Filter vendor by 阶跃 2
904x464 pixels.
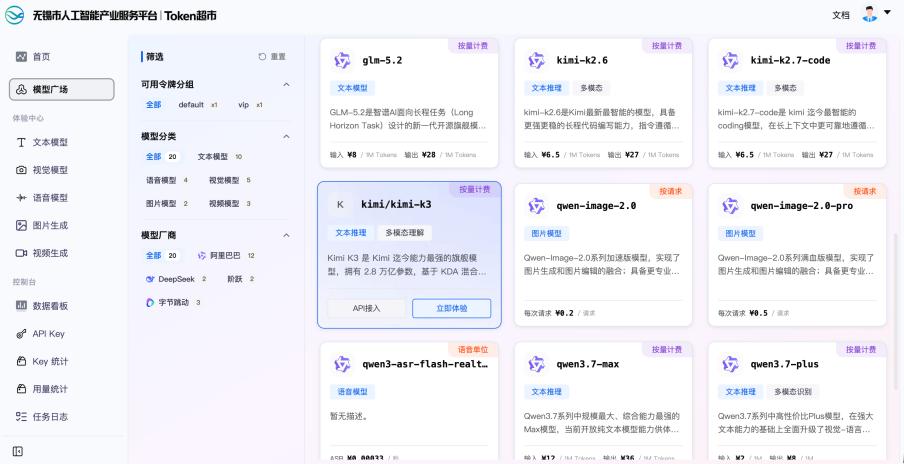(240, 279)
